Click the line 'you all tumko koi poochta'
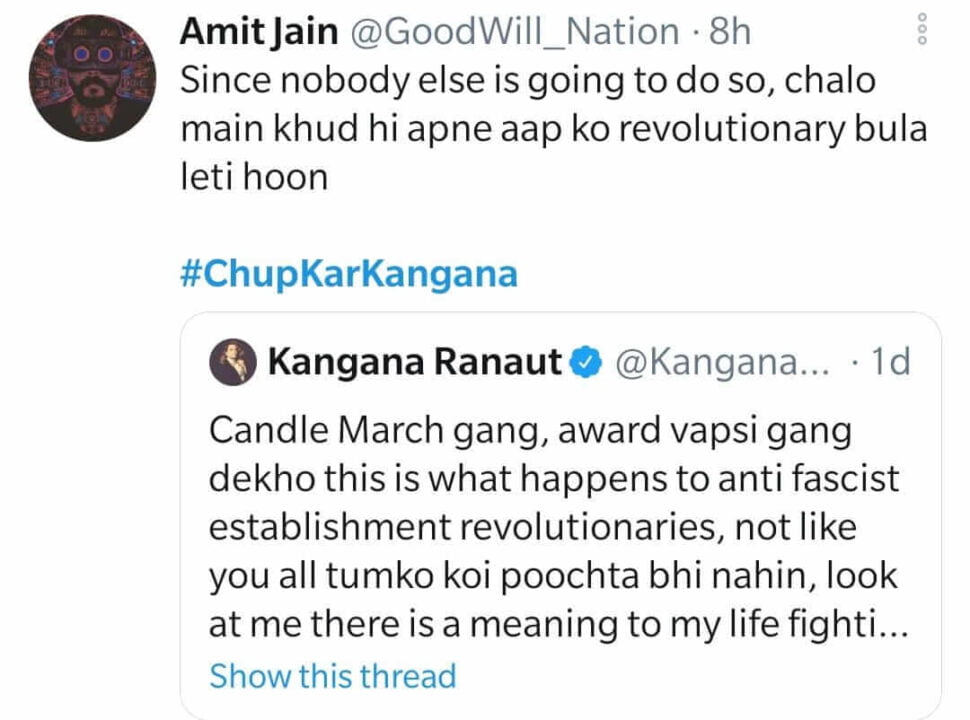970x720 pixels. click(553, 576)
